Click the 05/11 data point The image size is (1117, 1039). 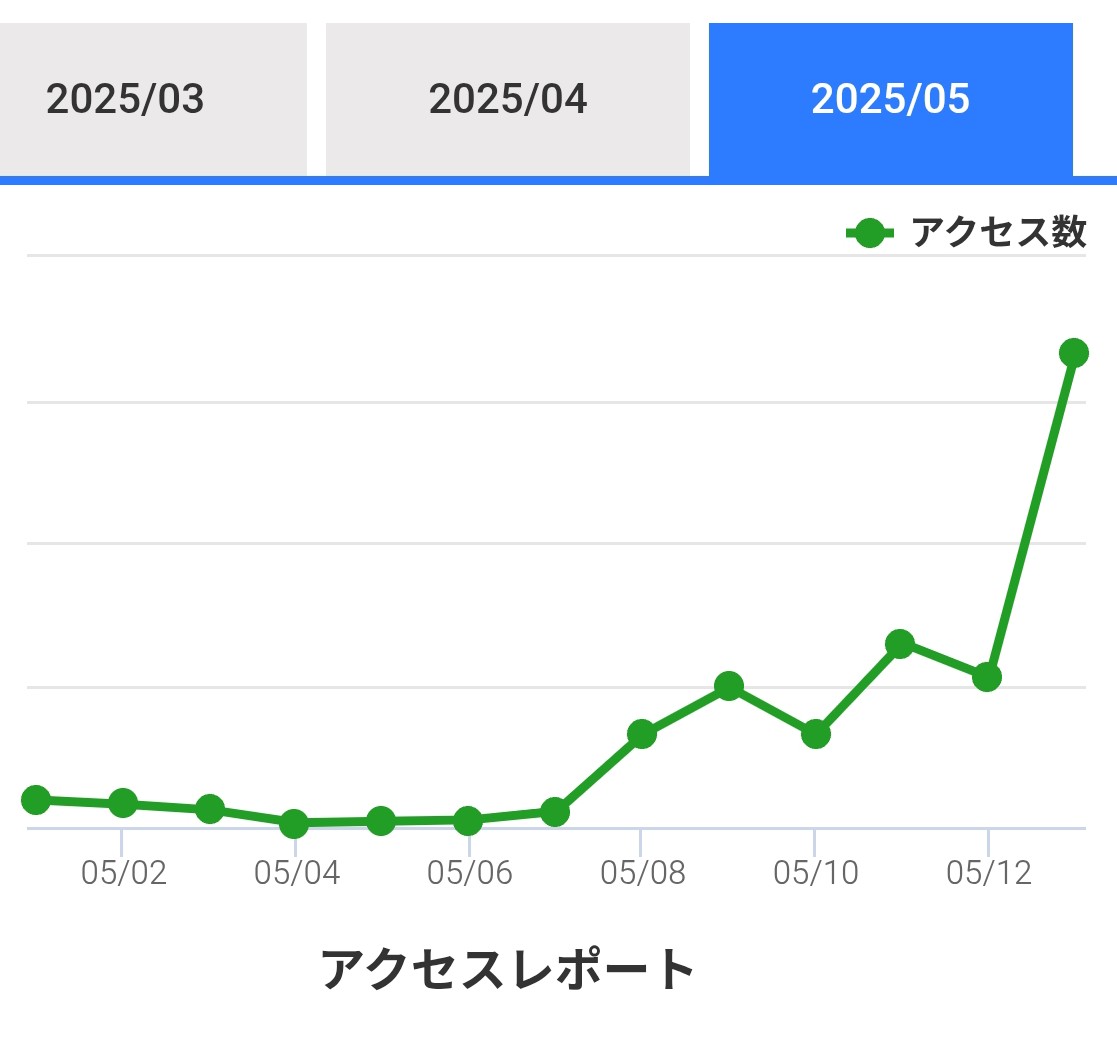pos(900,644)
